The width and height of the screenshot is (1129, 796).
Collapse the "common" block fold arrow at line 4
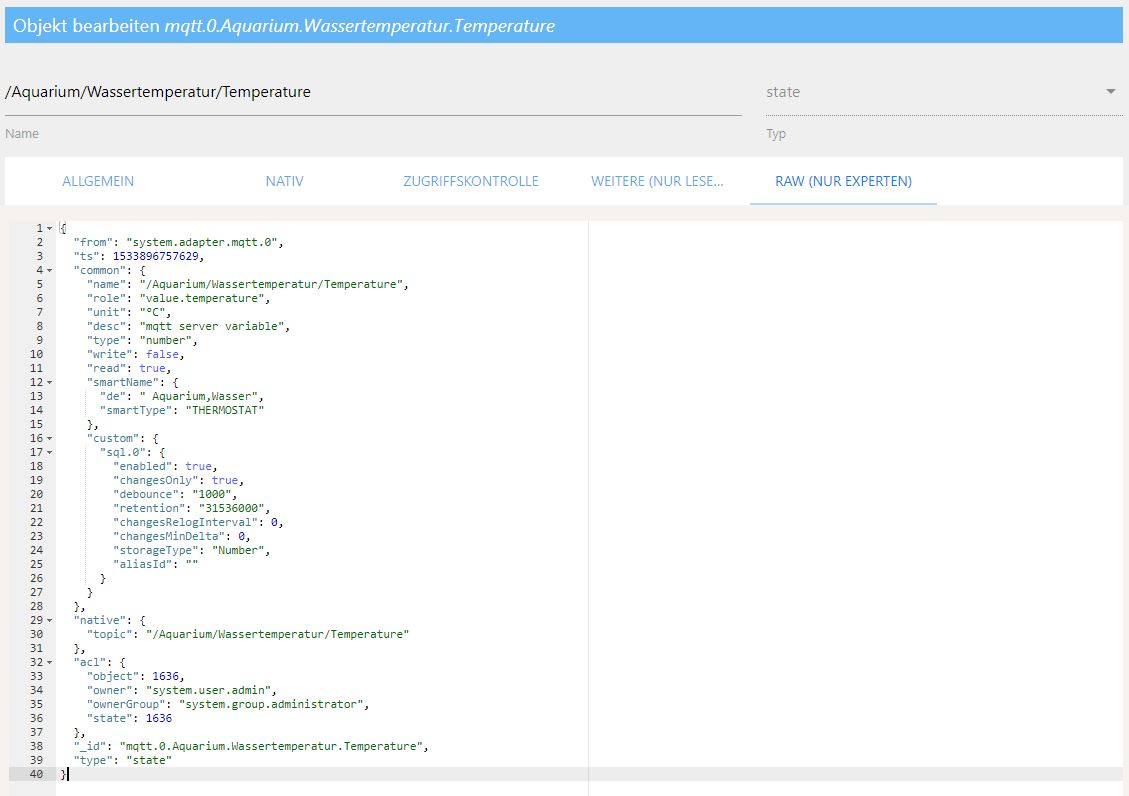click(x=50, y=271)
